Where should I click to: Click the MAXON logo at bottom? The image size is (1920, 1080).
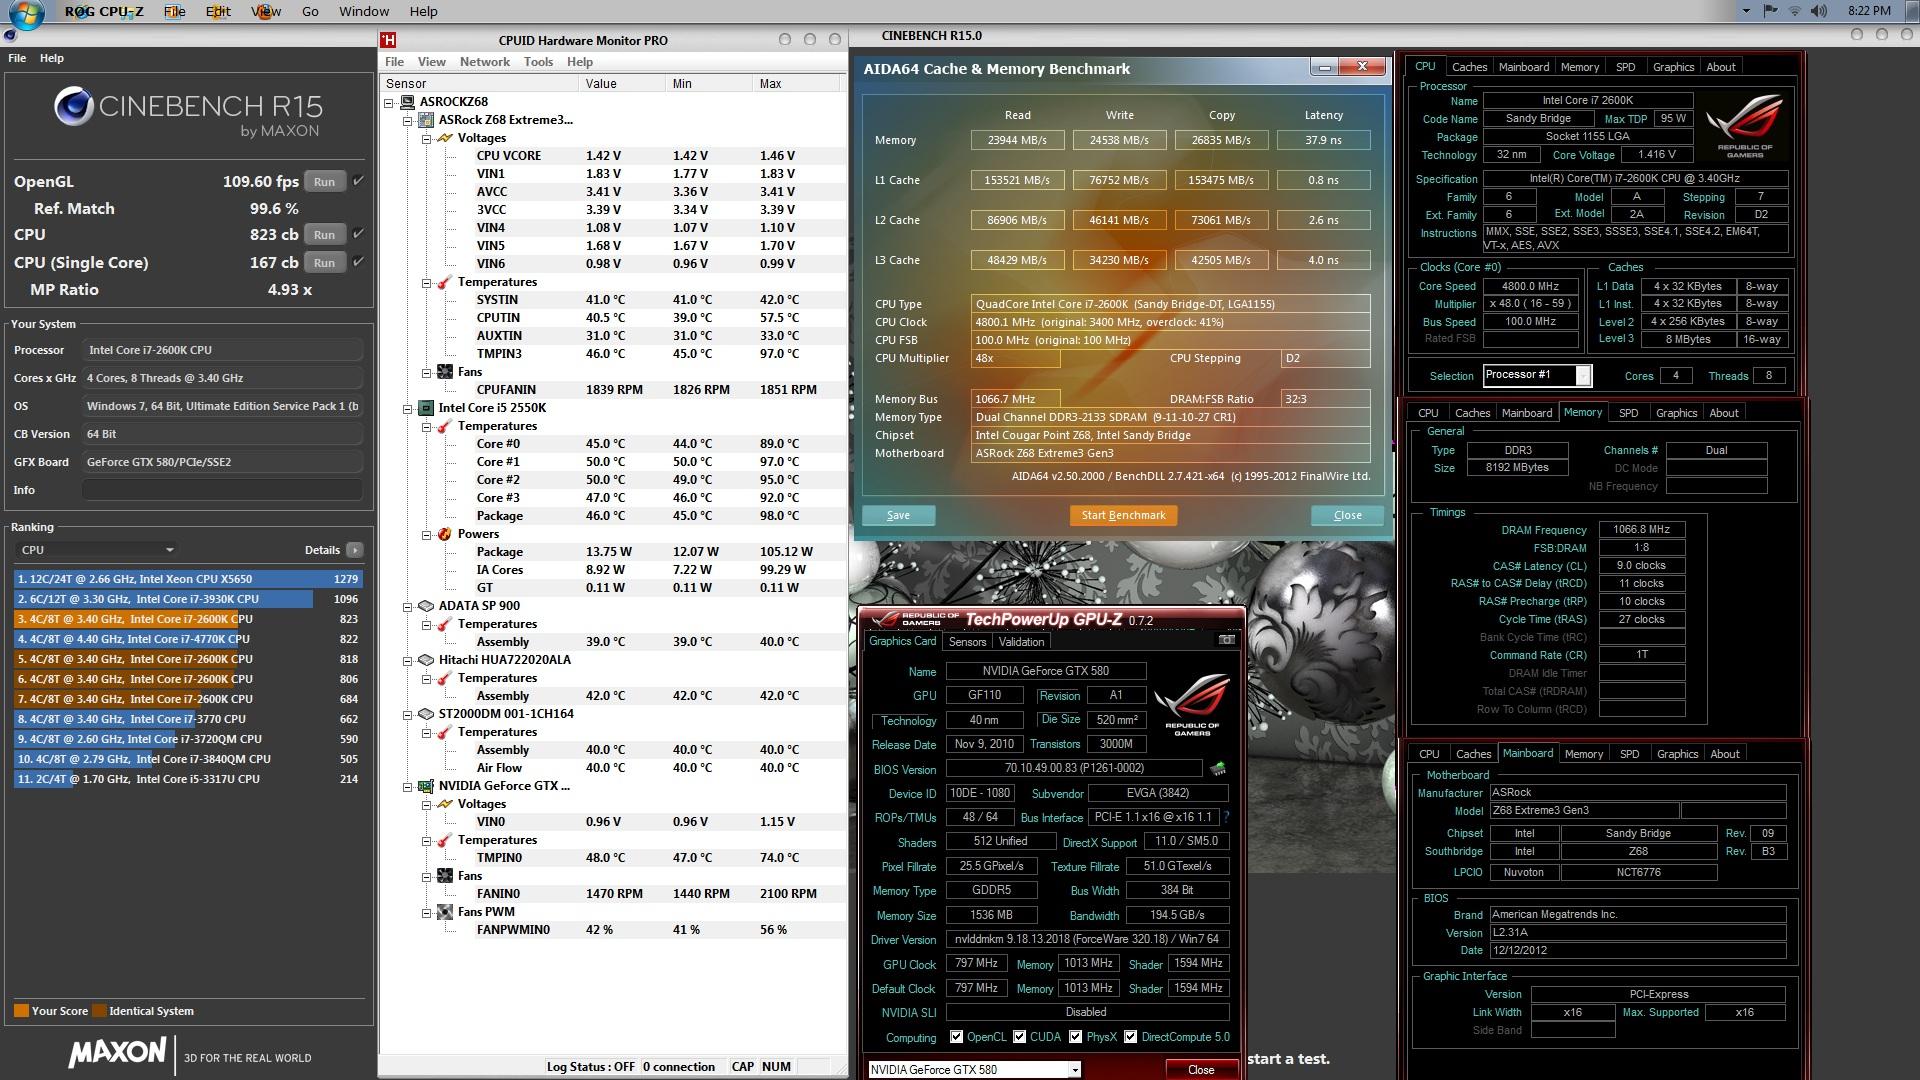[118, 1052]
